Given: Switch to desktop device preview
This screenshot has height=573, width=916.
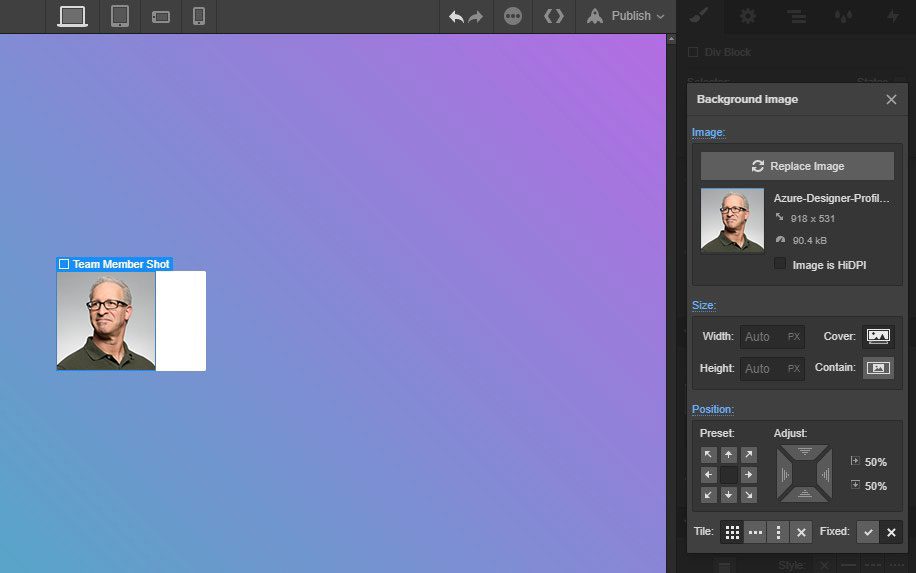Looking at the screenshot, I should pyautogui.click(x=72, y=16).
